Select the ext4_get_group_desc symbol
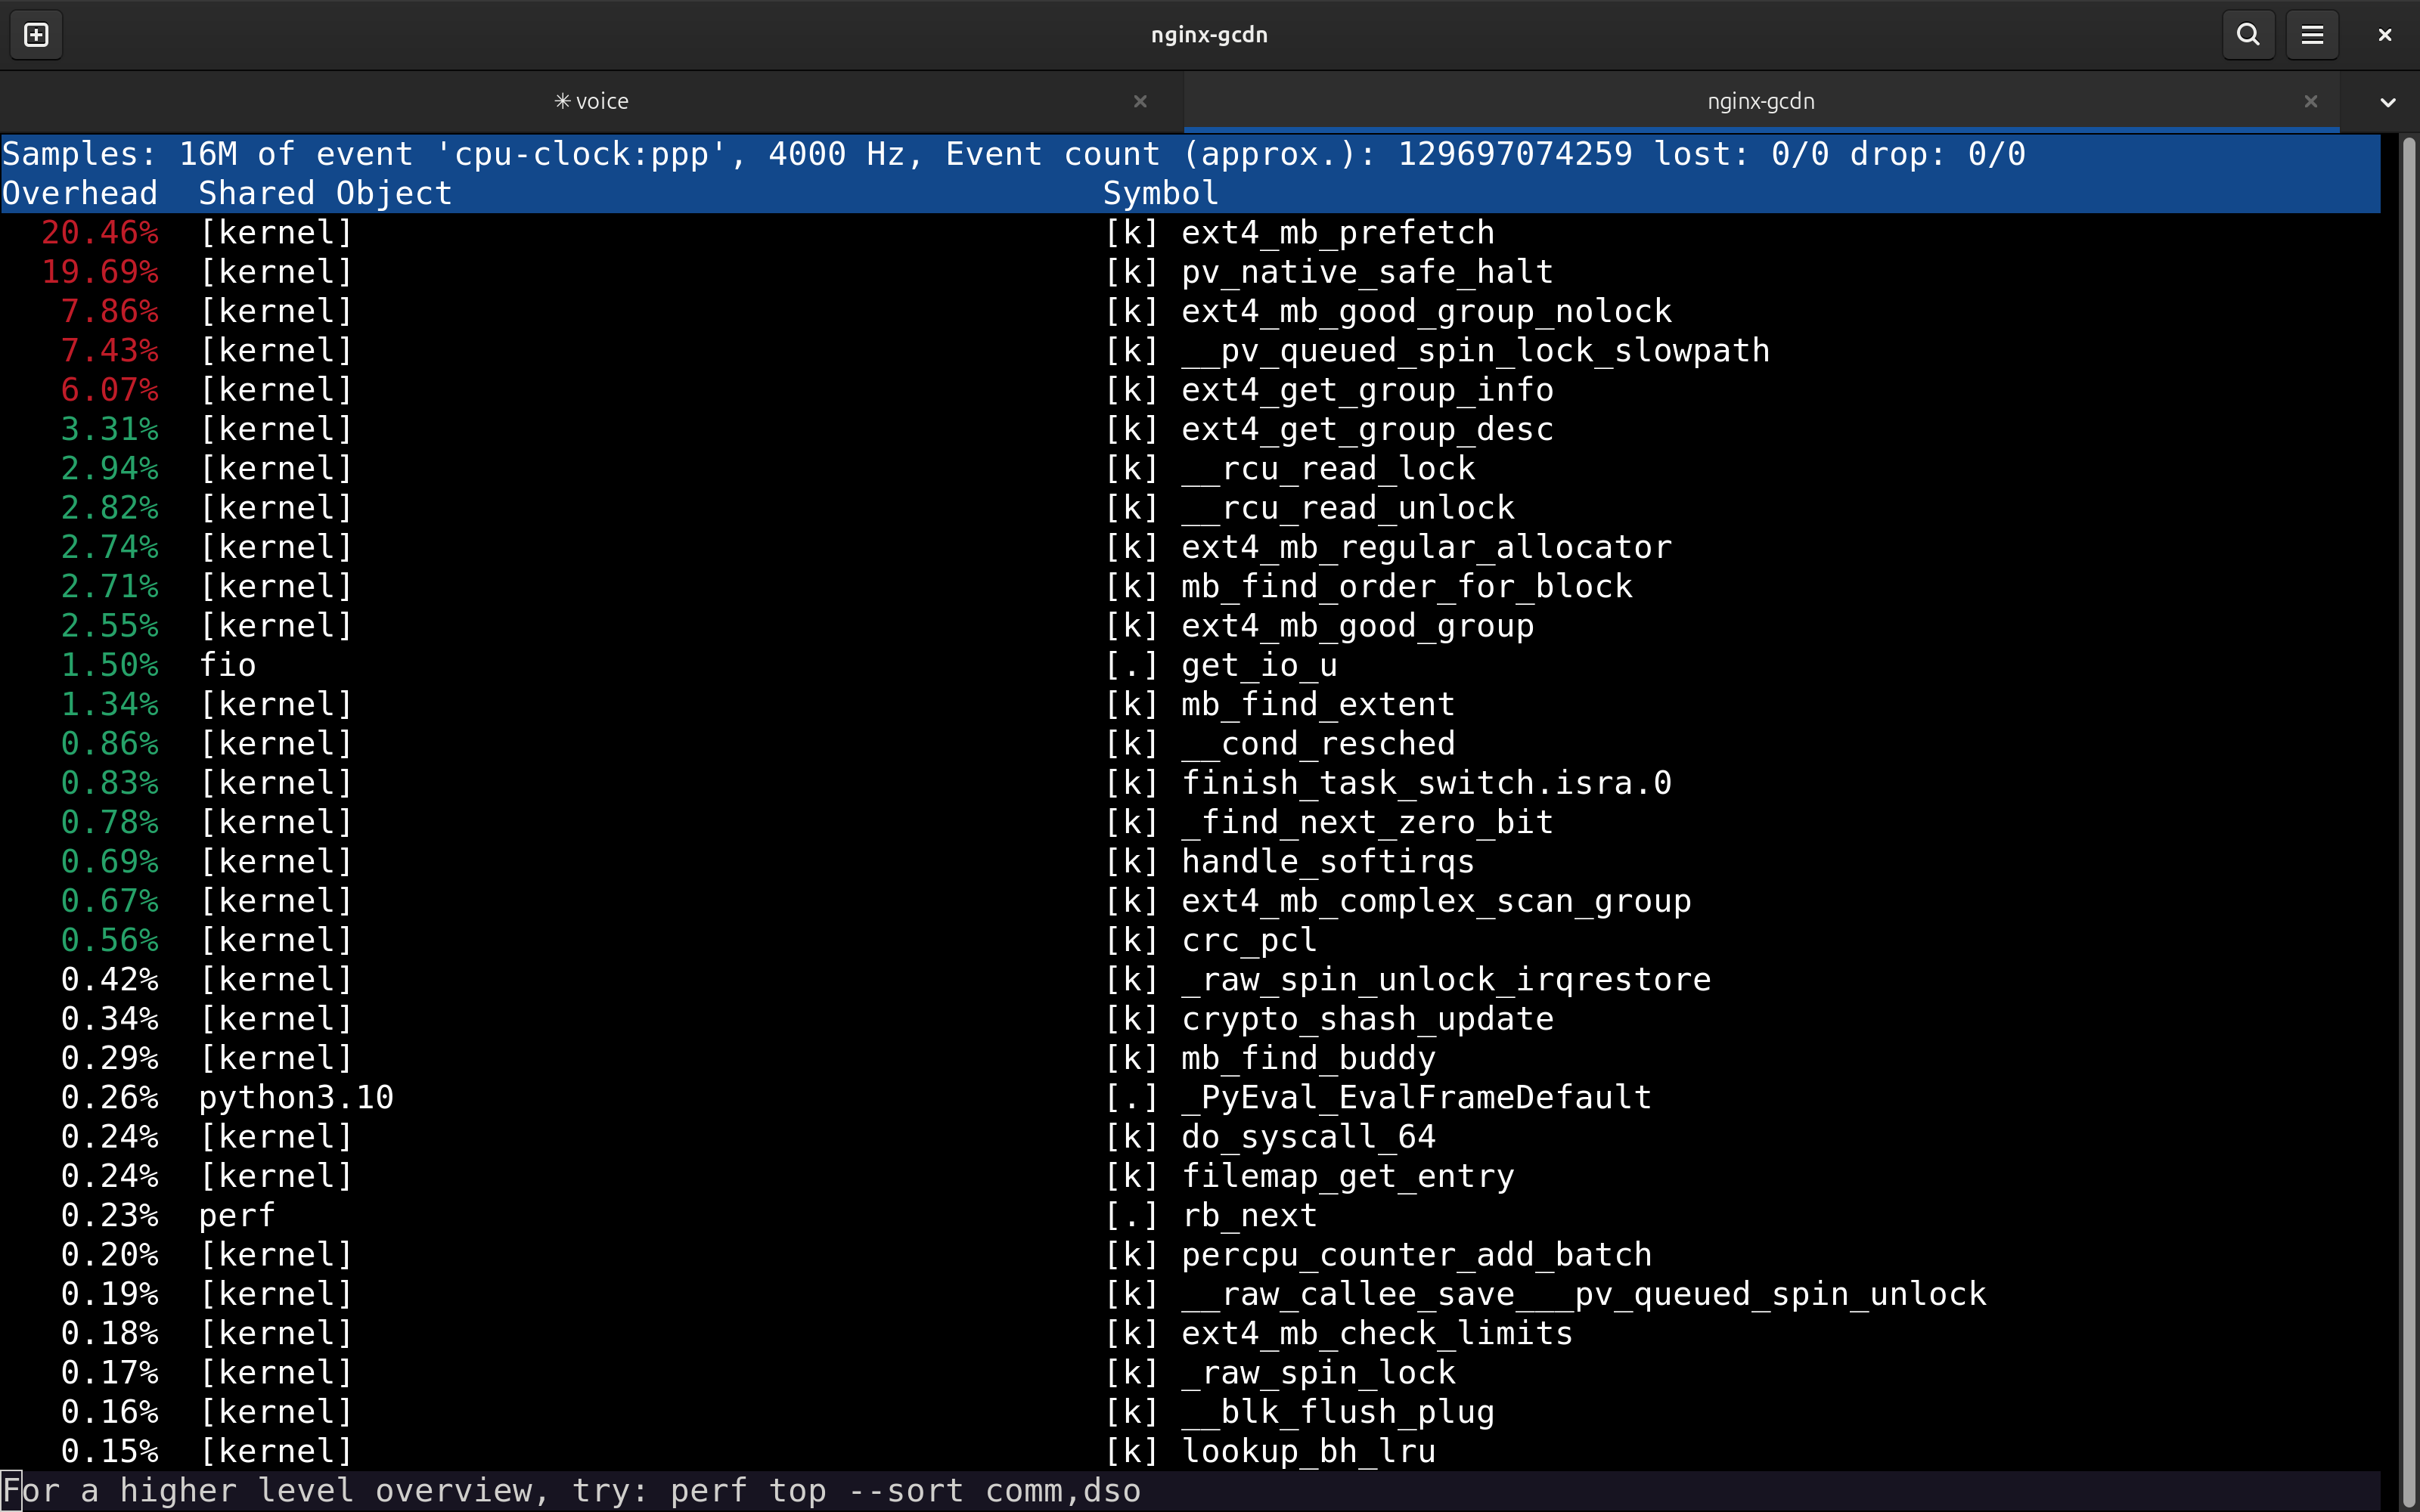The width and height of the screenshot is (2420, 1512). click(x=1367, y=429)
